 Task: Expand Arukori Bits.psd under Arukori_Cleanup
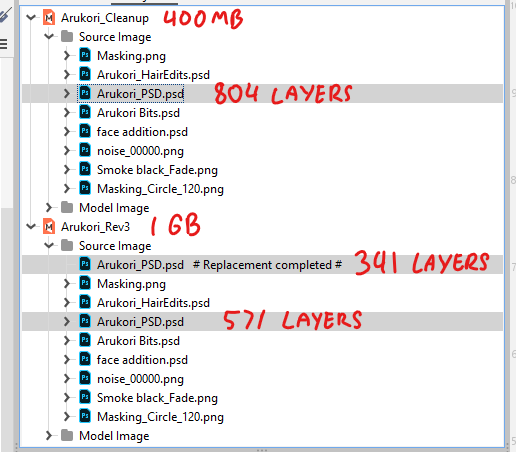[67, 112]
